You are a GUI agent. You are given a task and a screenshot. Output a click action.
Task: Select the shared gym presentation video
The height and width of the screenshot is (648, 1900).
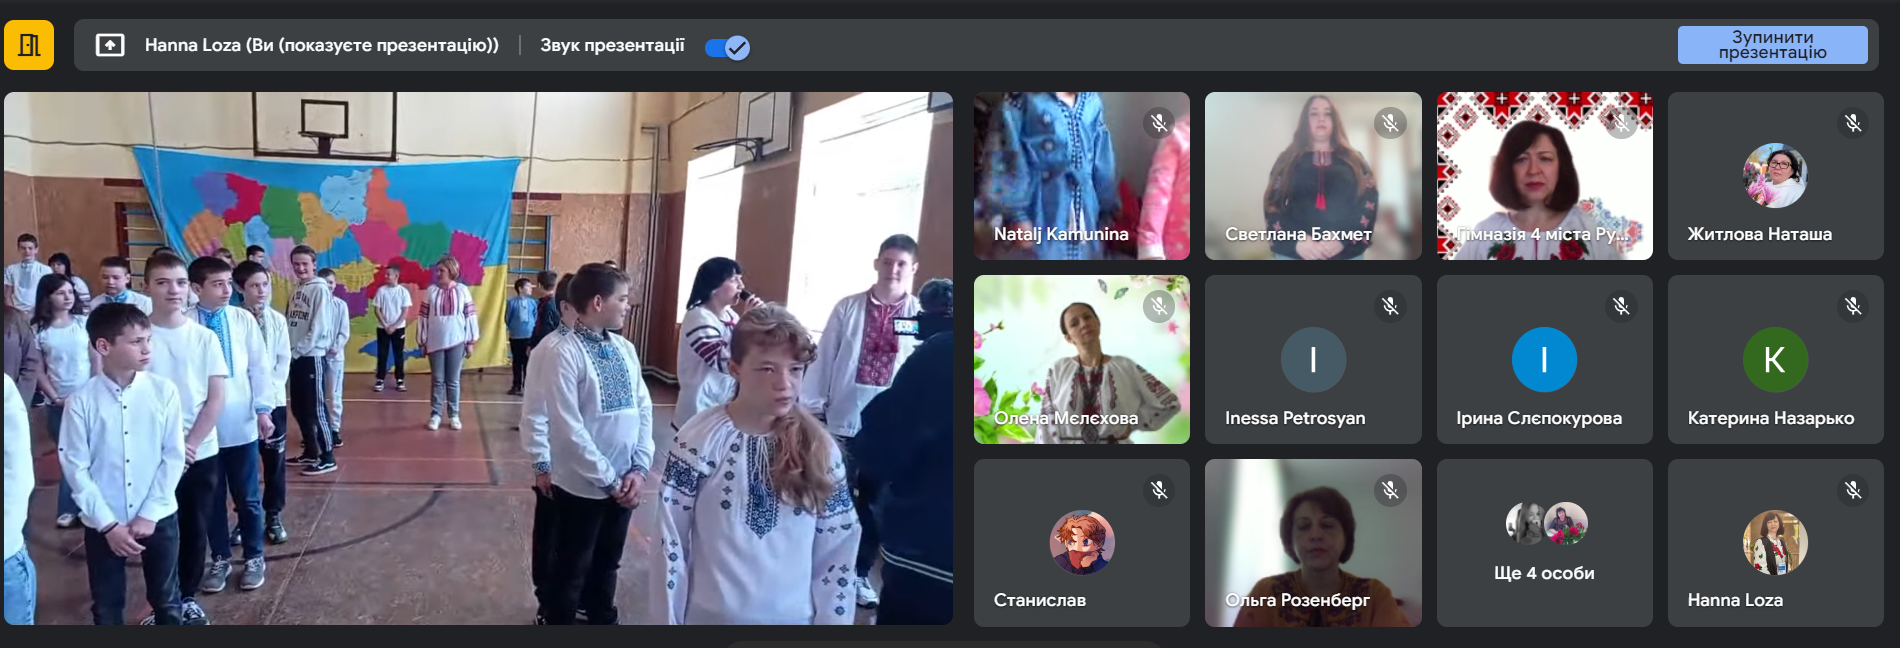coord(478,358)
